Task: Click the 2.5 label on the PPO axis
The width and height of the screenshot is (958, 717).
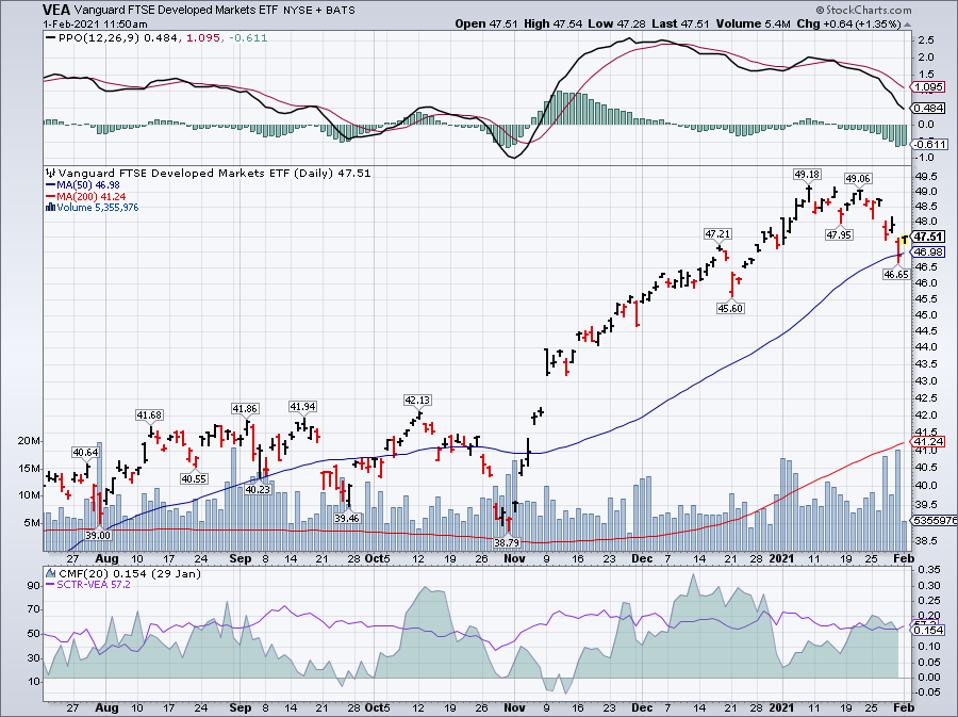Action: point(926,40)
